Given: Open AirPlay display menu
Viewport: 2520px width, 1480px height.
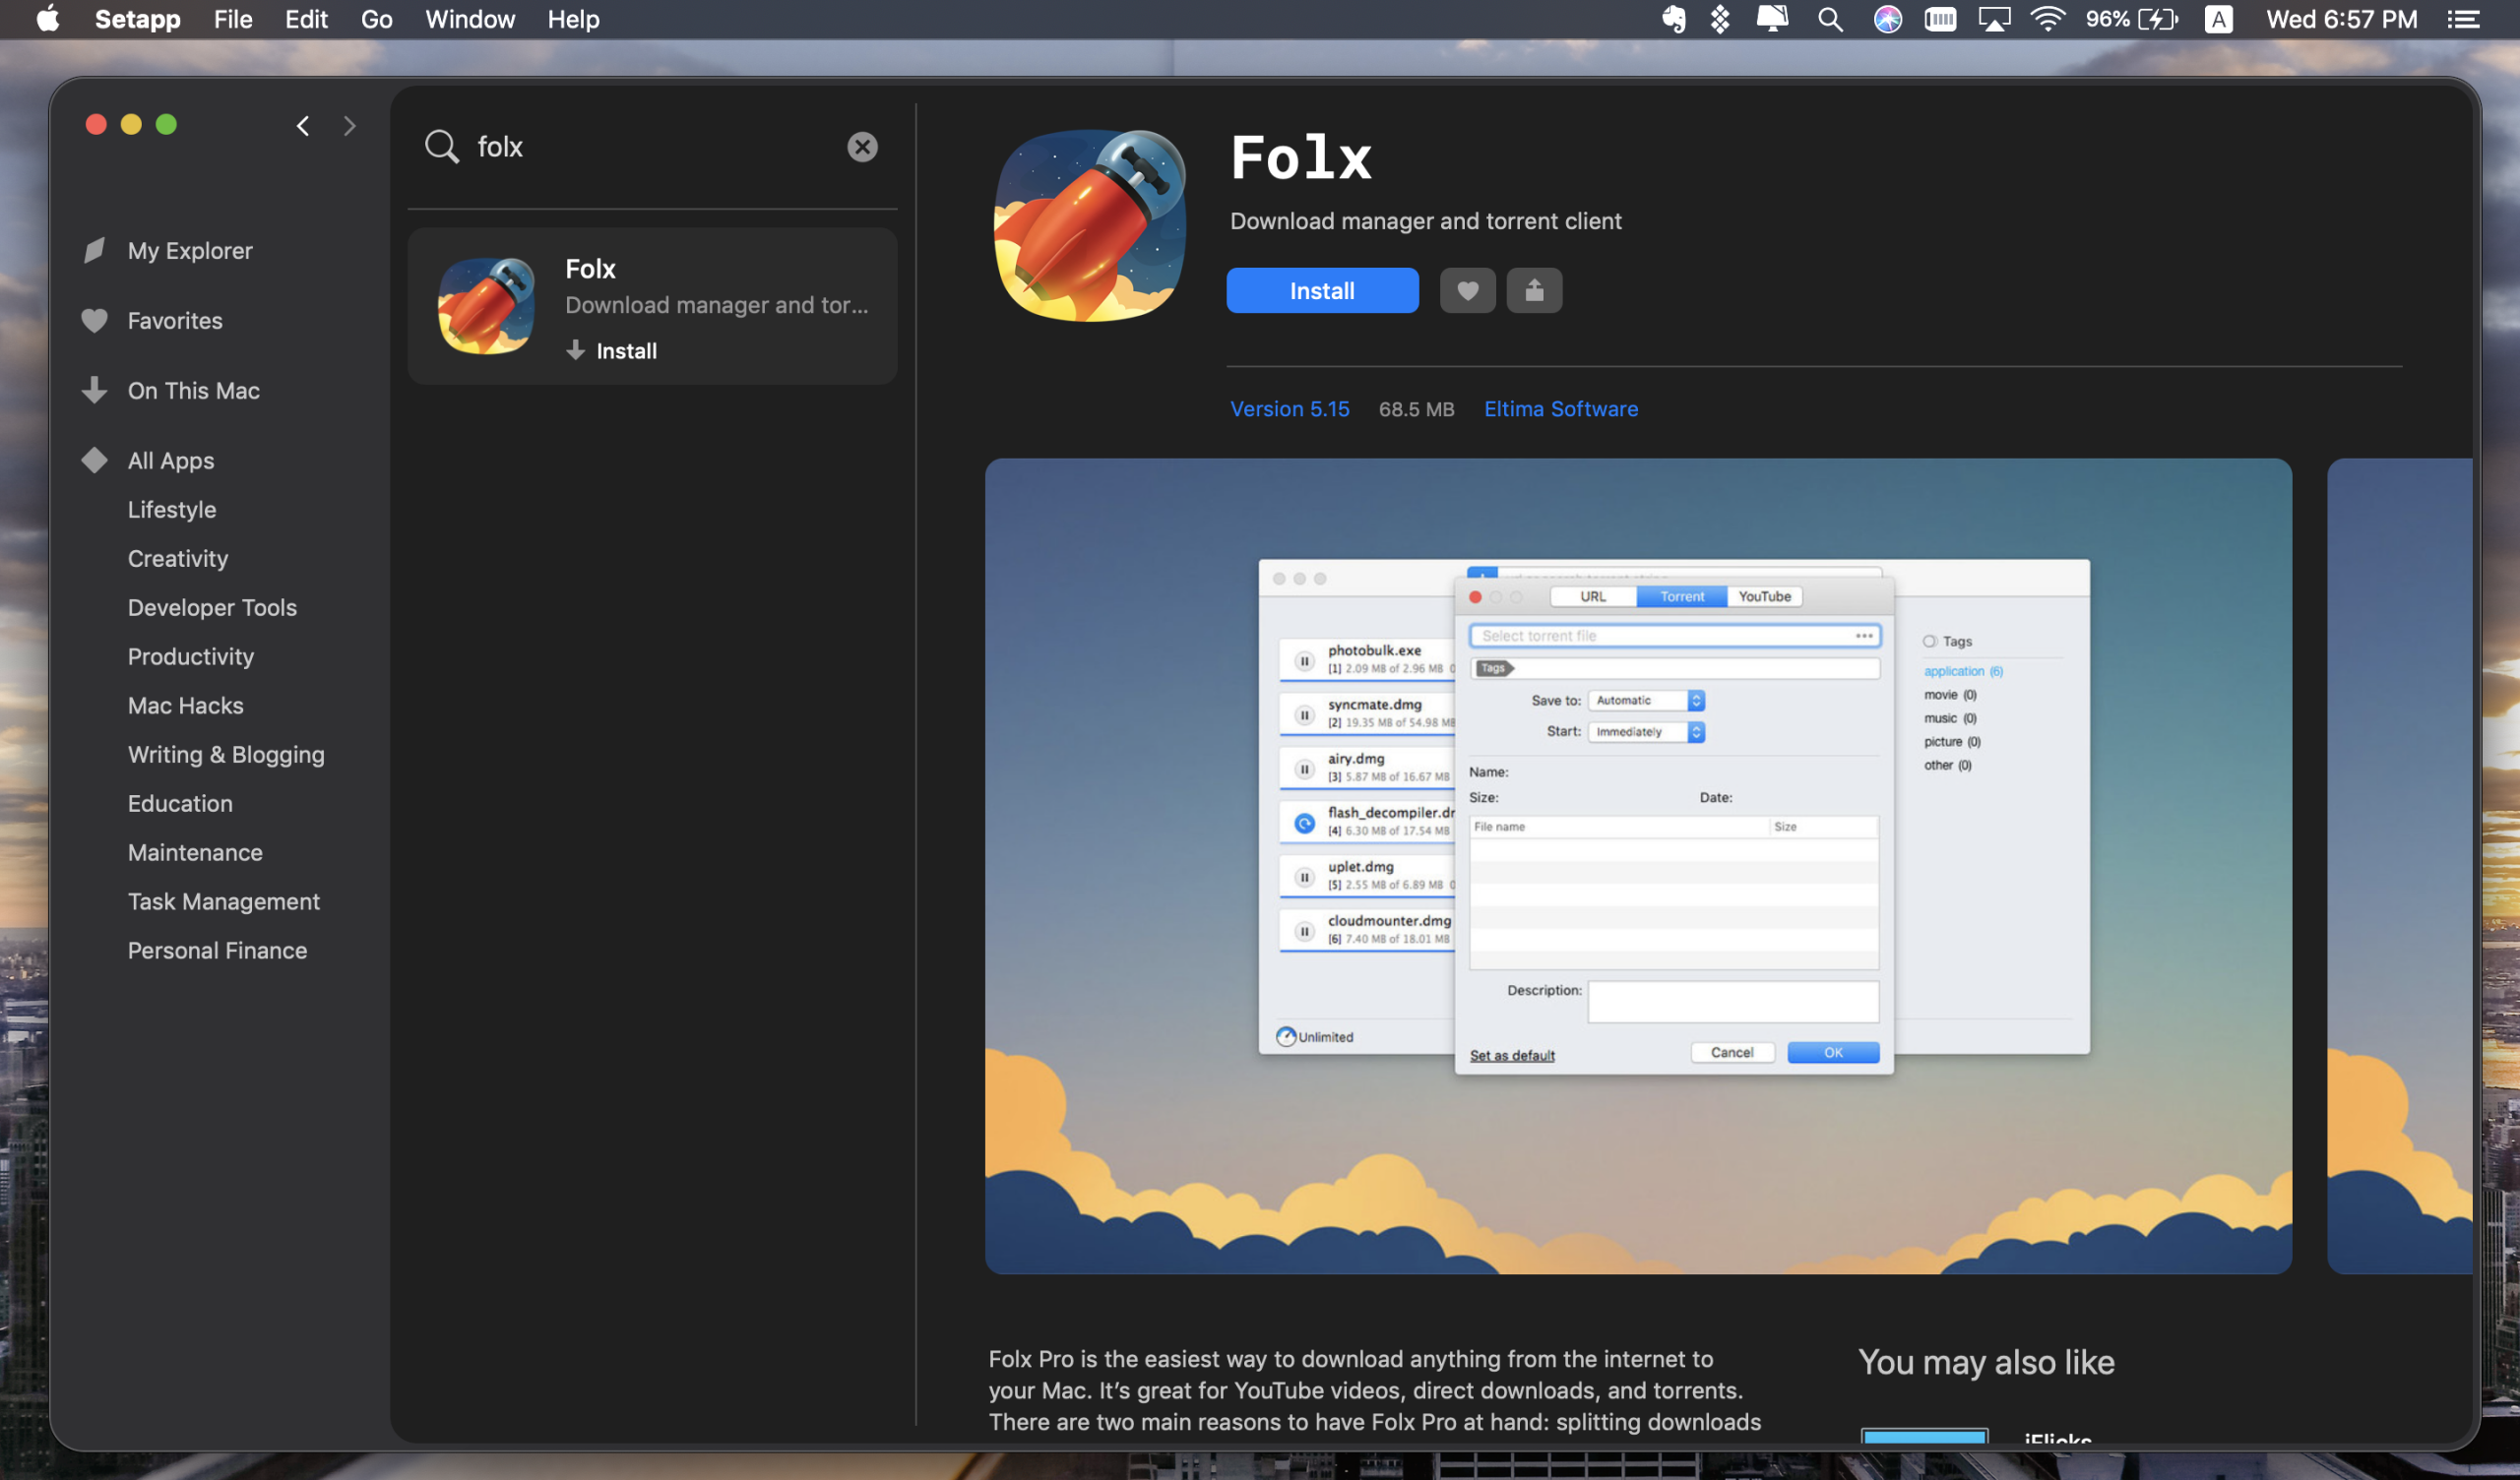Looking at the screenshot, I should tap(1993, 19).
